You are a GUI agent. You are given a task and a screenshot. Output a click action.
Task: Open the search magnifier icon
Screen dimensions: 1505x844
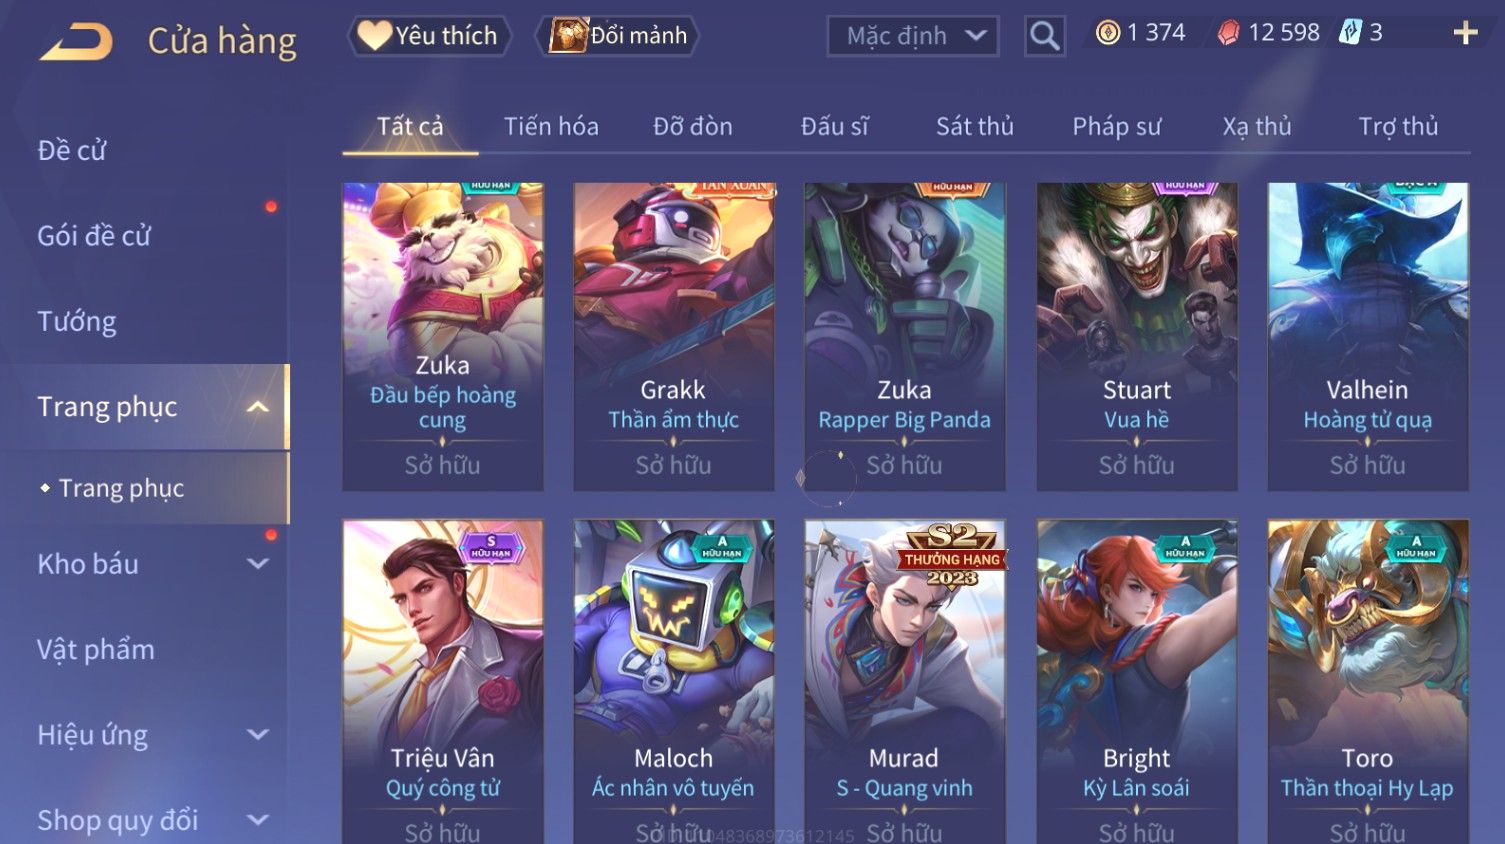pos(1044,36)
